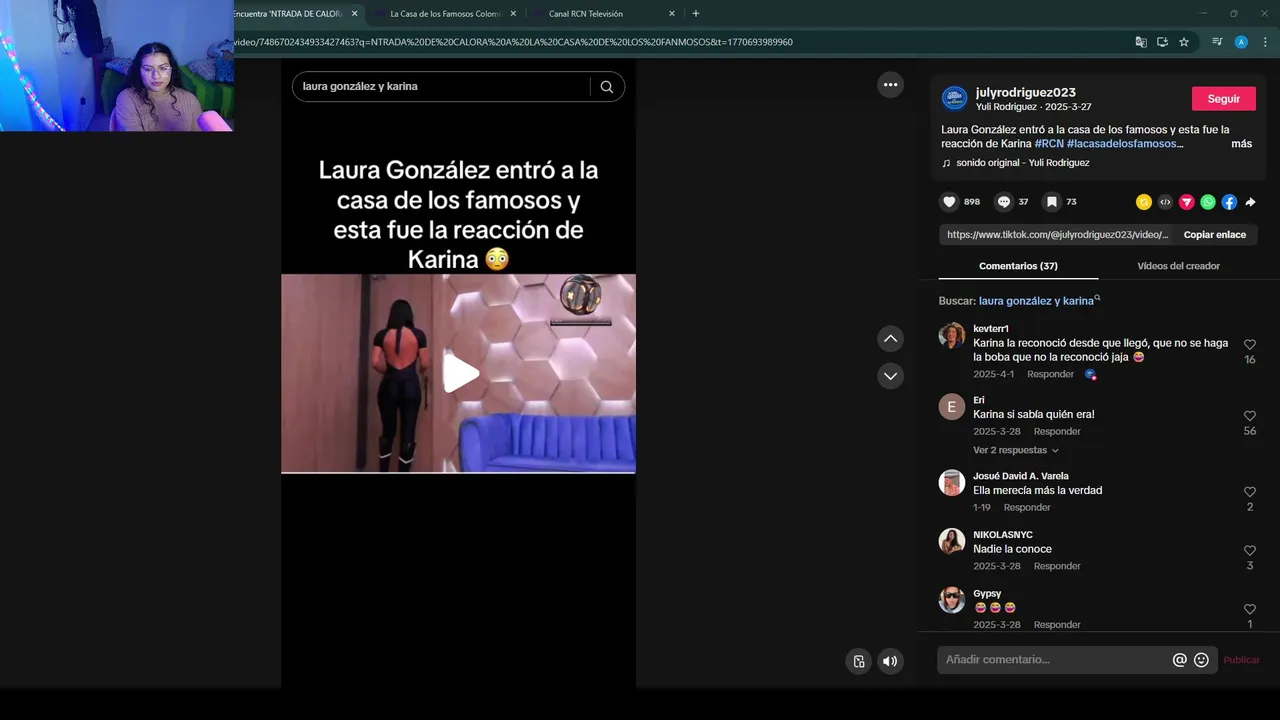The height and width of the screenshot is (720, 1280).
Task: Go to previous video with up arrow
Action: coord(890,339)
